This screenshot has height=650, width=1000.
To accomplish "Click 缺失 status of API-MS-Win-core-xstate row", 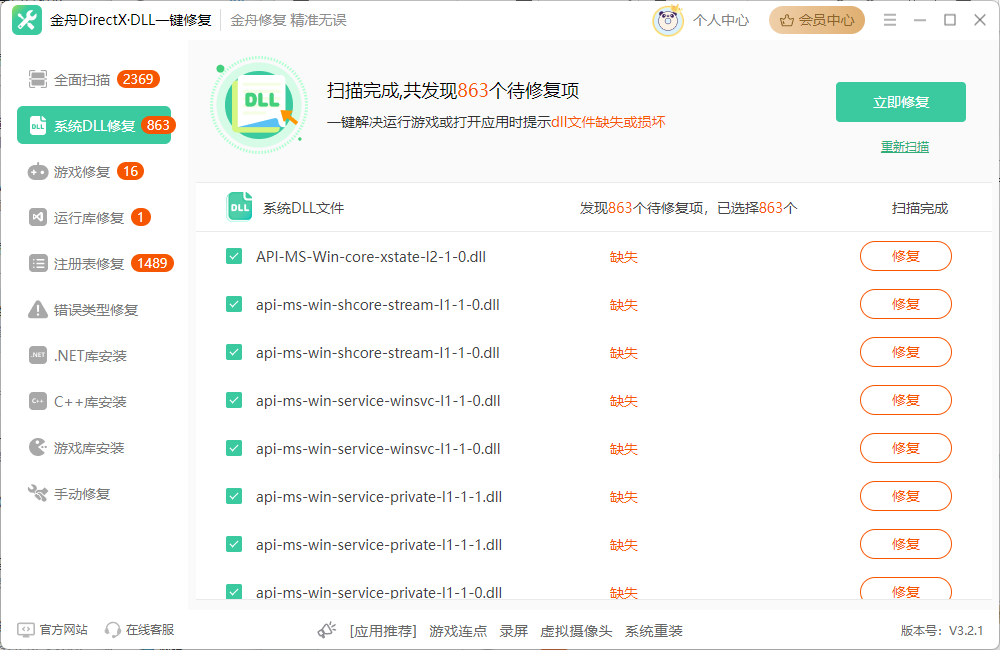I will click(624, 257).
